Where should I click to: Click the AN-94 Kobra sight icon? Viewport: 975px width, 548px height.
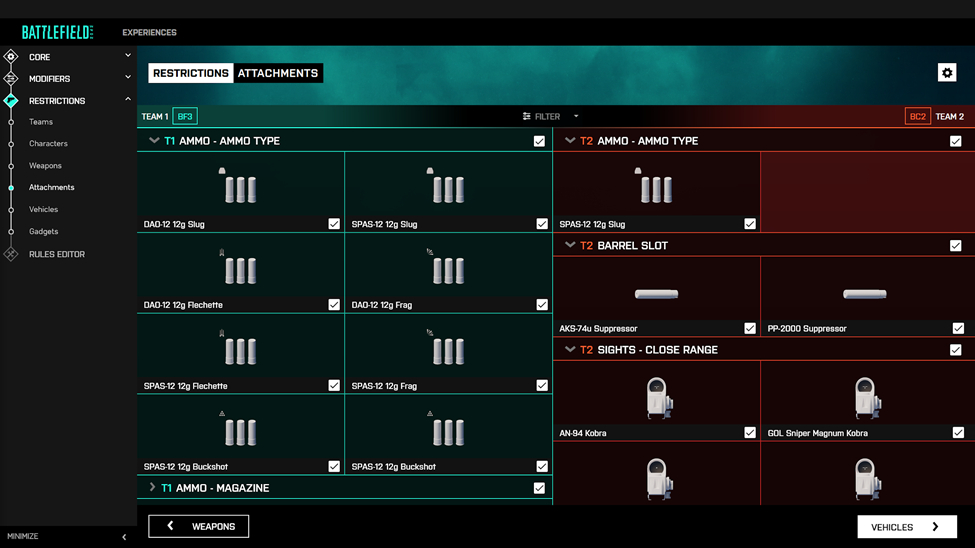point(657,398)
